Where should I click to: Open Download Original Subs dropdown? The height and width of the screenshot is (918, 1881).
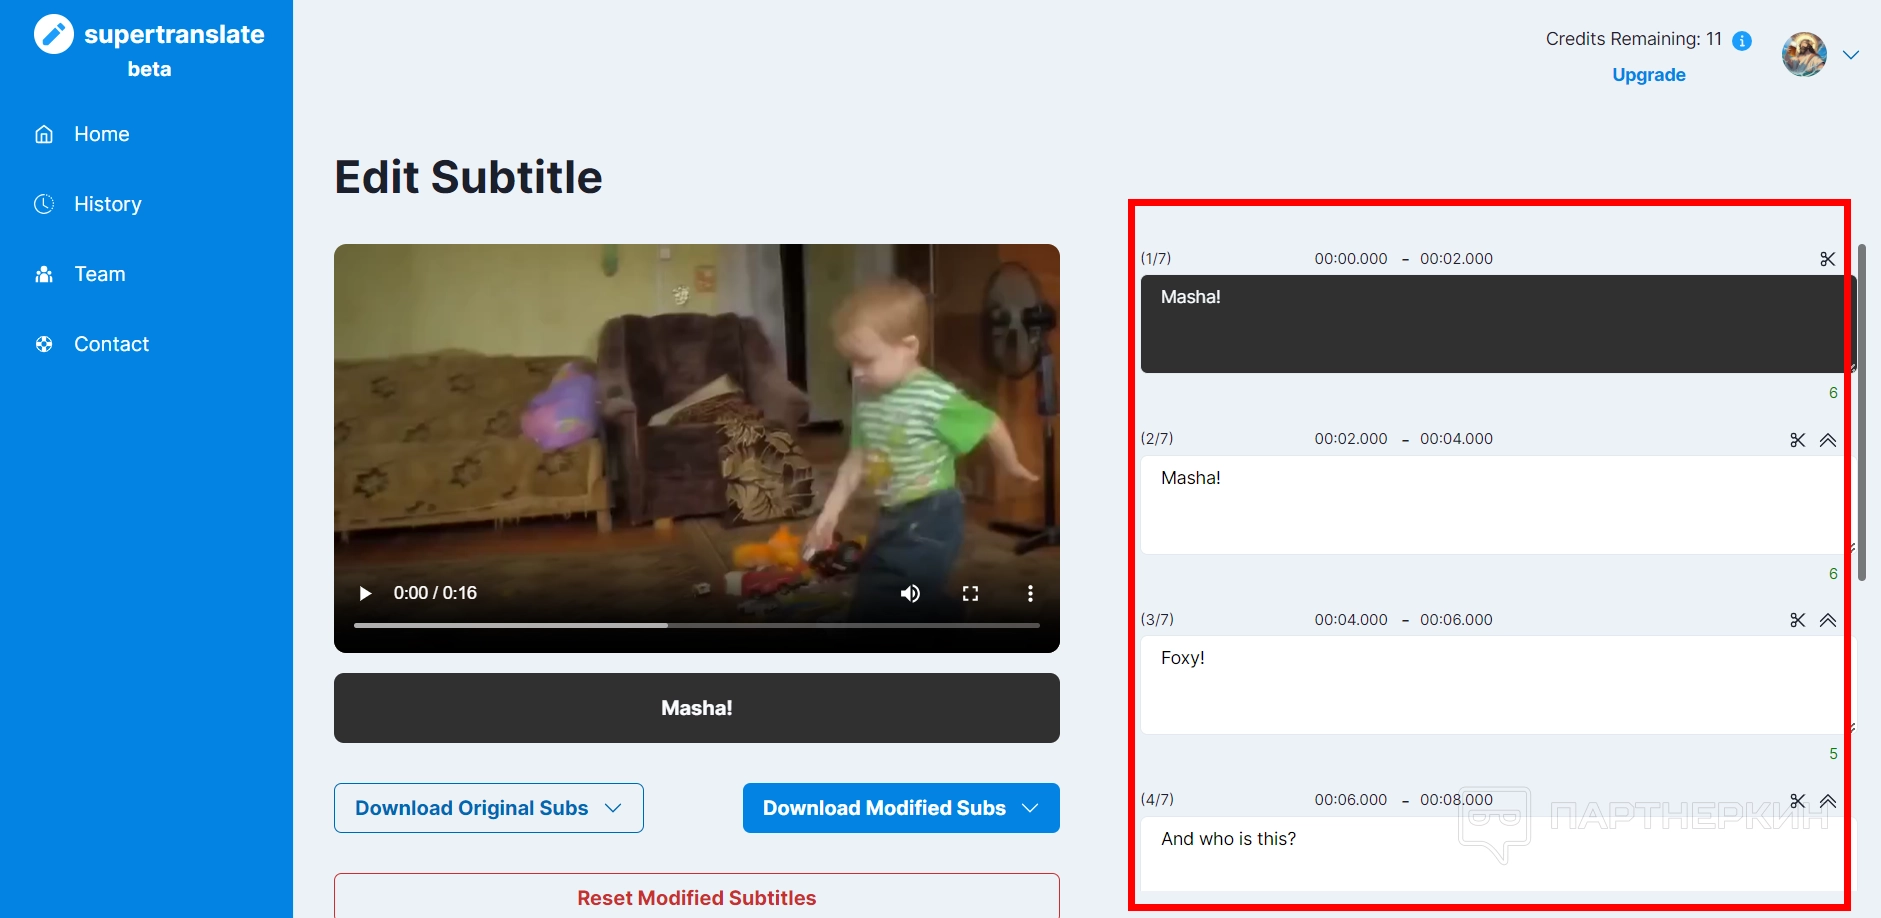(489, 808)
